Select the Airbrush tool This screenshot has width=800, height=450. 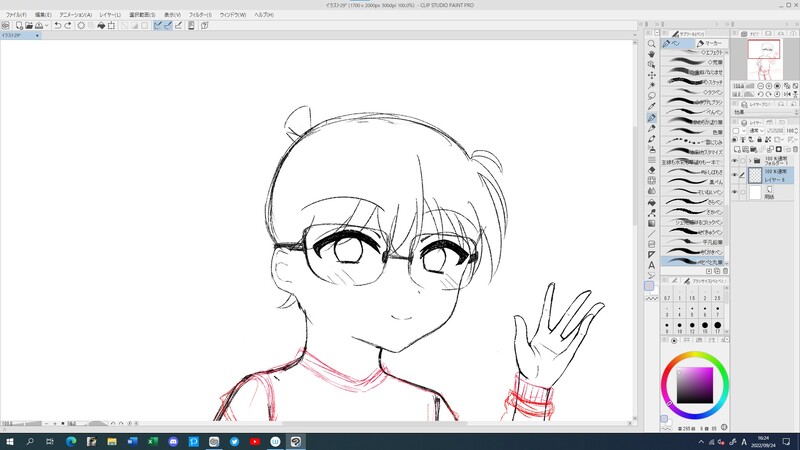652,149
